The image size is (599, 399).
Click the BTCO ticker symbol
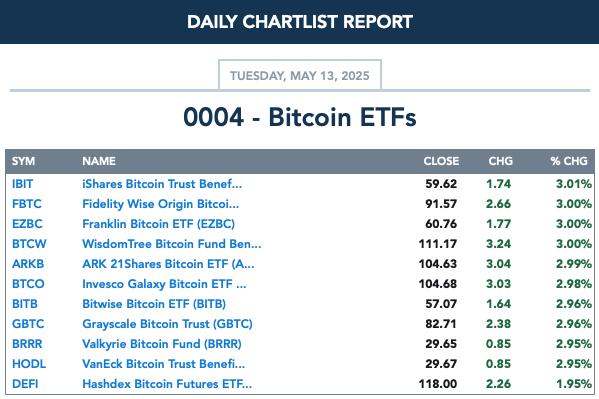click(28, 284)
